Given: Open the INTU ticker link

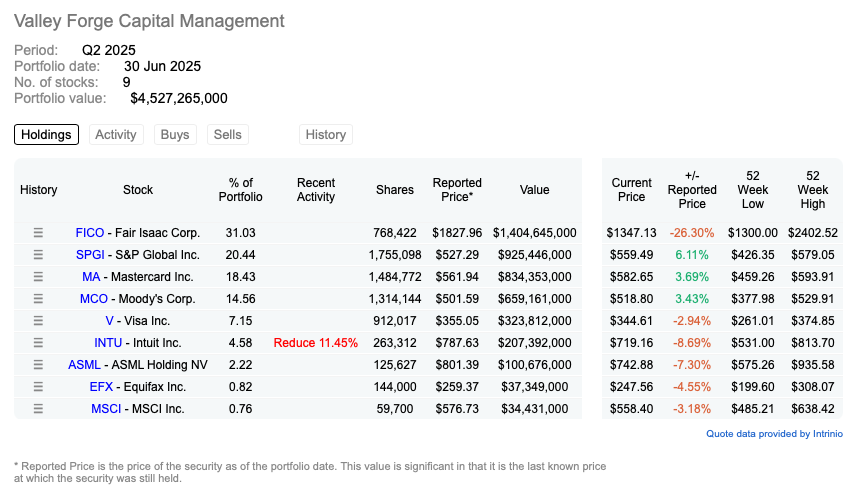Looking at the screenshot, I should pos(108,343).
